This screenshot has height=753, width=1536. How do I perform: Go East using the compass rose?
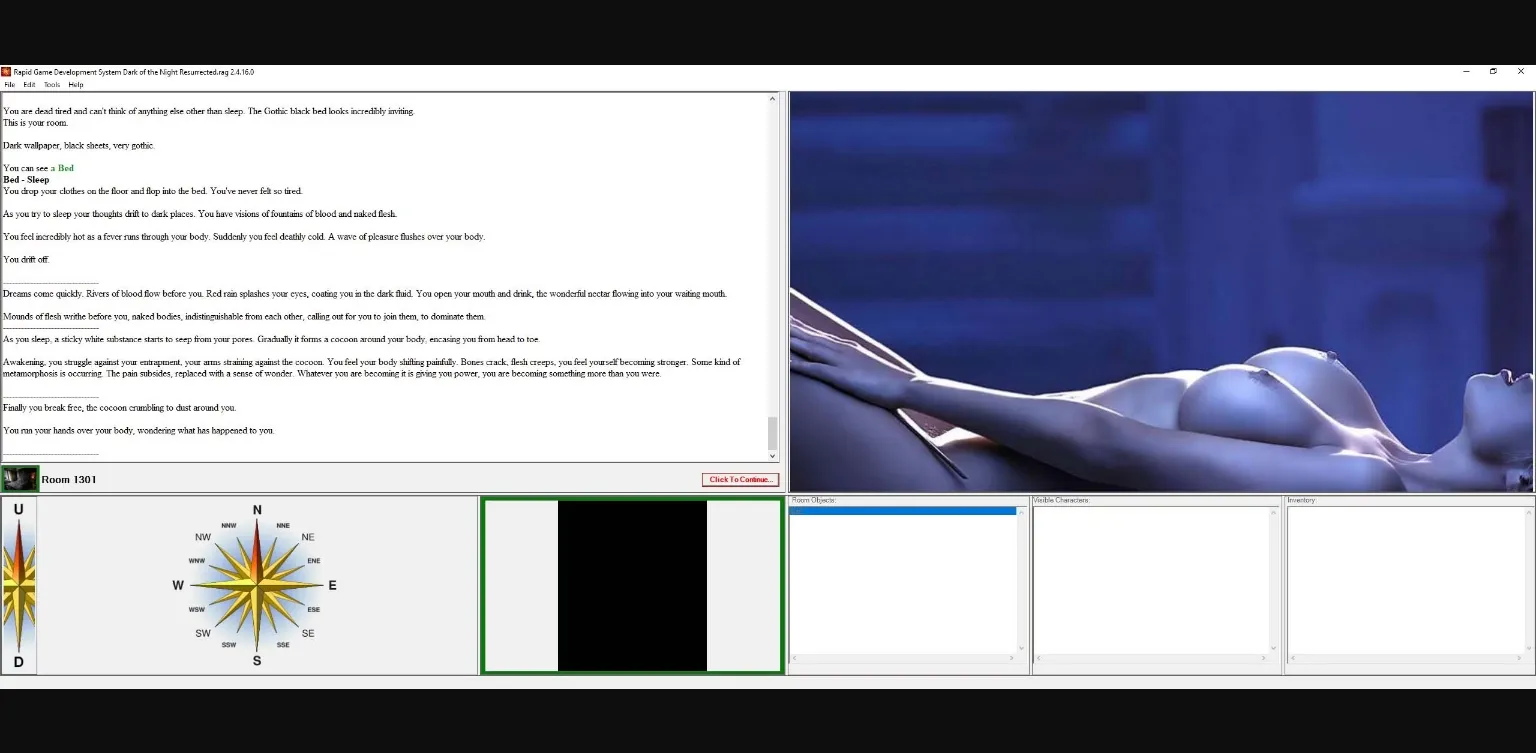(332, 585)
